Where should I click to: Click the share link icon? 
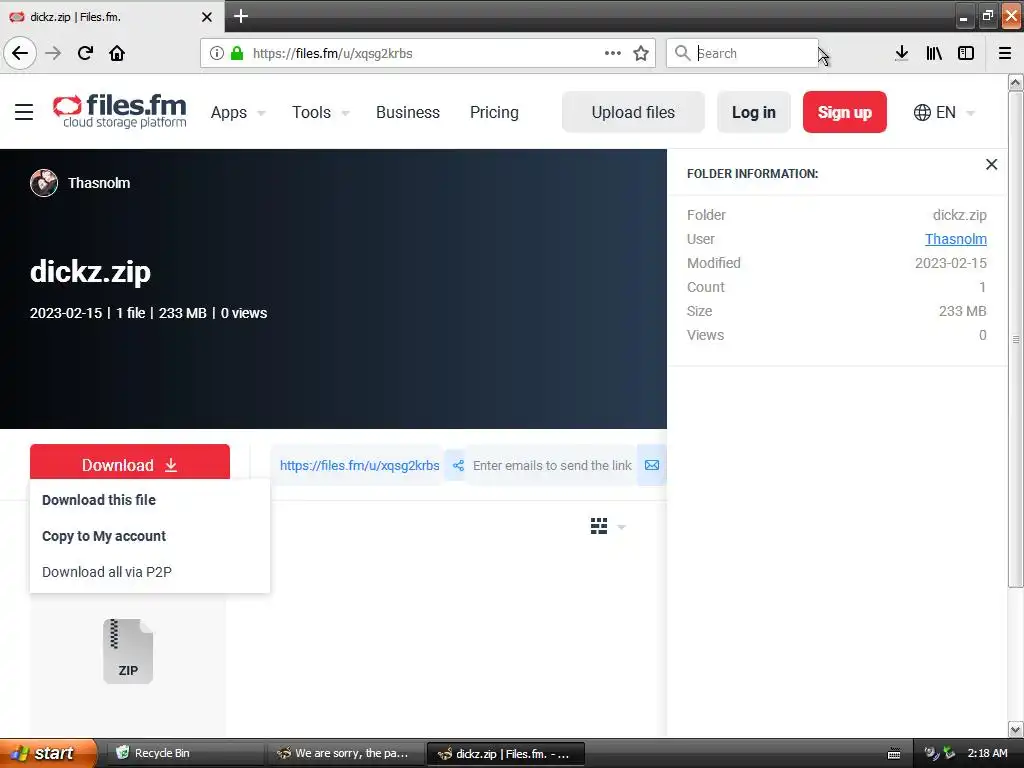tap(458, 465)
